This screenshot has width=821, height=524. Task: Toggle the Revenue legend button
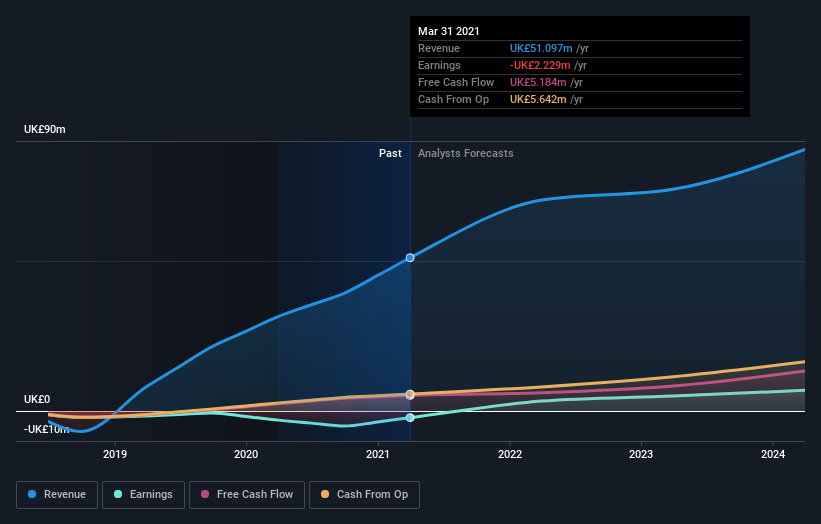57,495
